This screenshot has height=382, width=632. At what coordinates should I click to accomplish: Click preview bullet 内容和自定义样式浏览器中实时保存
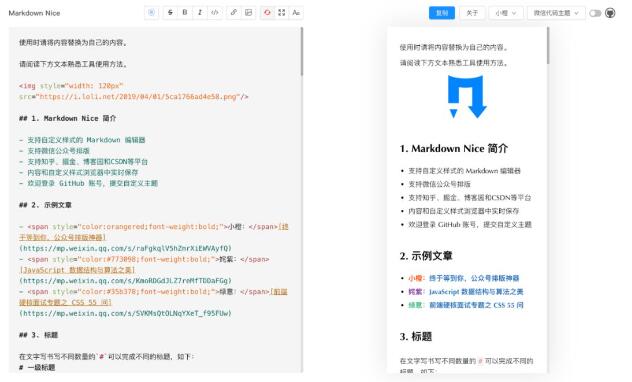tap(464, 211)
